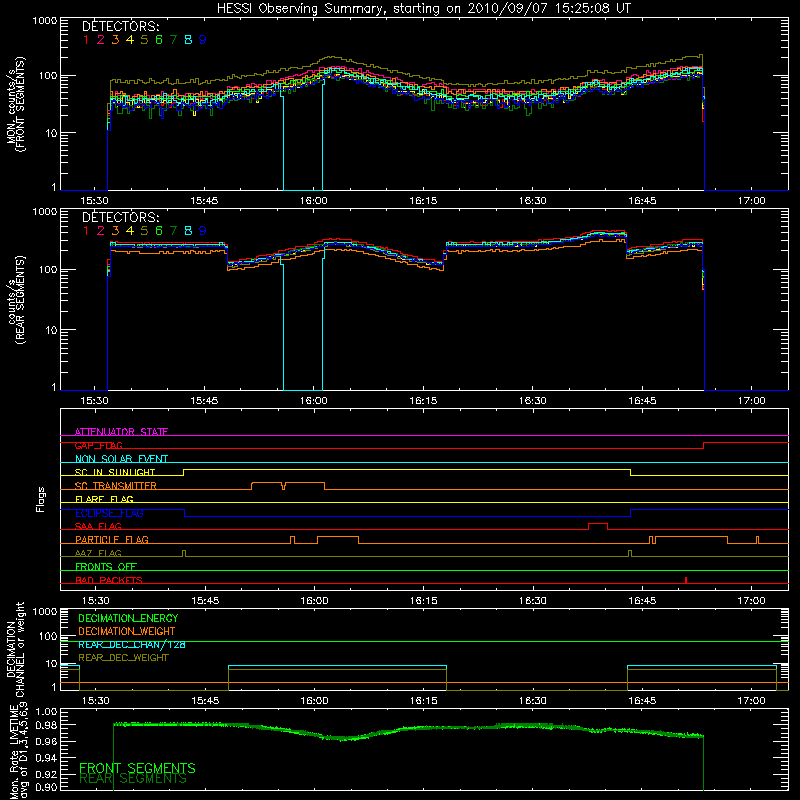
Task: Click the REAR_DEC_WEIGHT legend label
Action: click(x=123, y=658)
